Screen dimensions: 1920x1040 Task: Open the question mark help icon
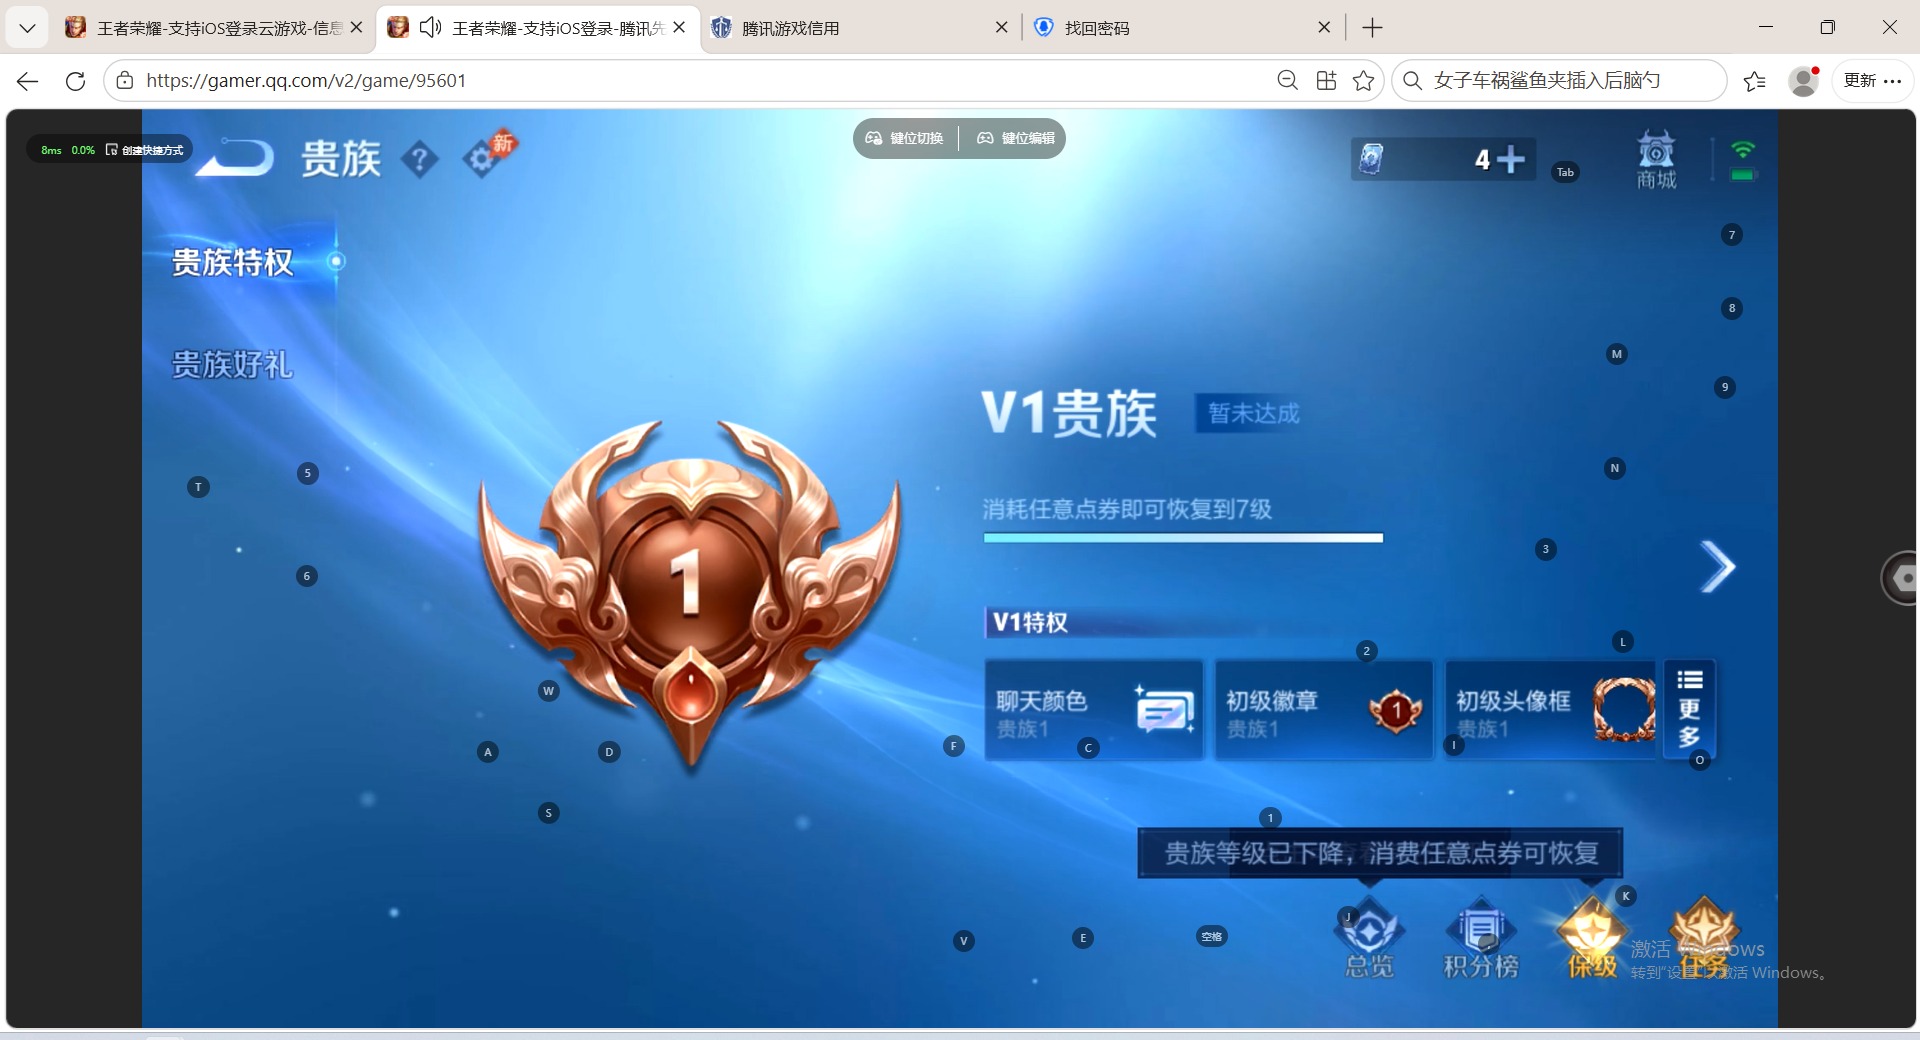tap(420, 159)
